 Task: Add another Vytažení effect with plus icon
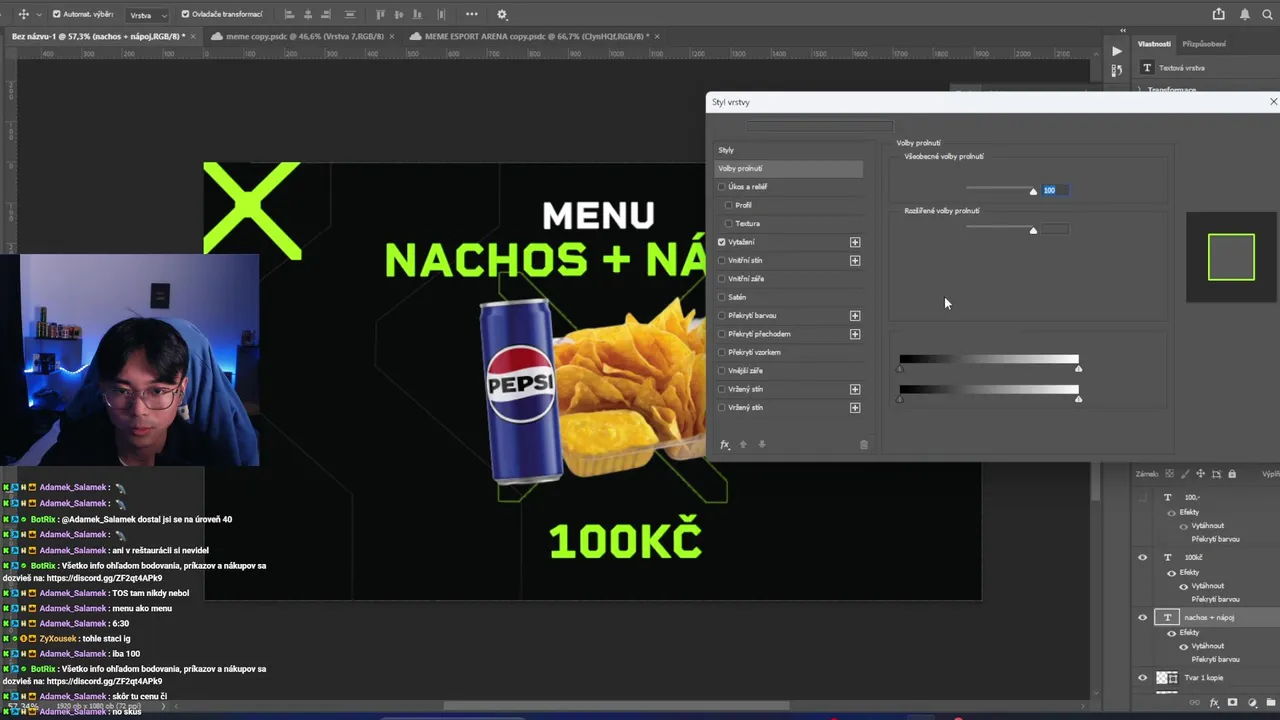pos(855,242)
